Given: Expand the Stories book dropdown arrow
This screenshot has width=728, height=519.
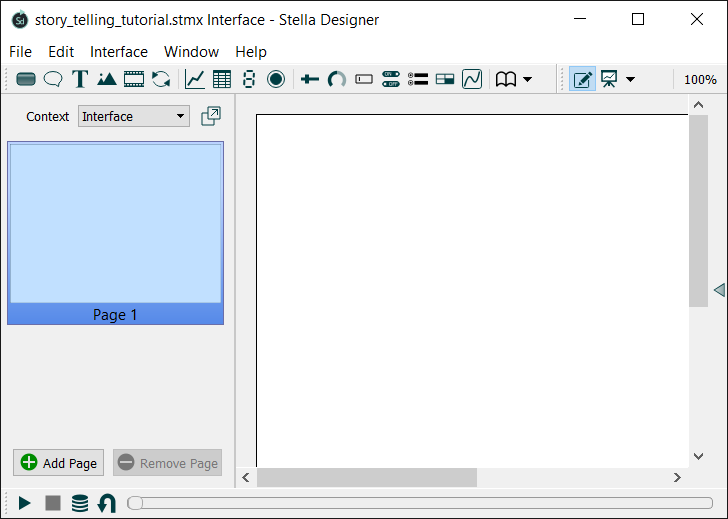Looking at the screenshot, I should tap(528, 79).
